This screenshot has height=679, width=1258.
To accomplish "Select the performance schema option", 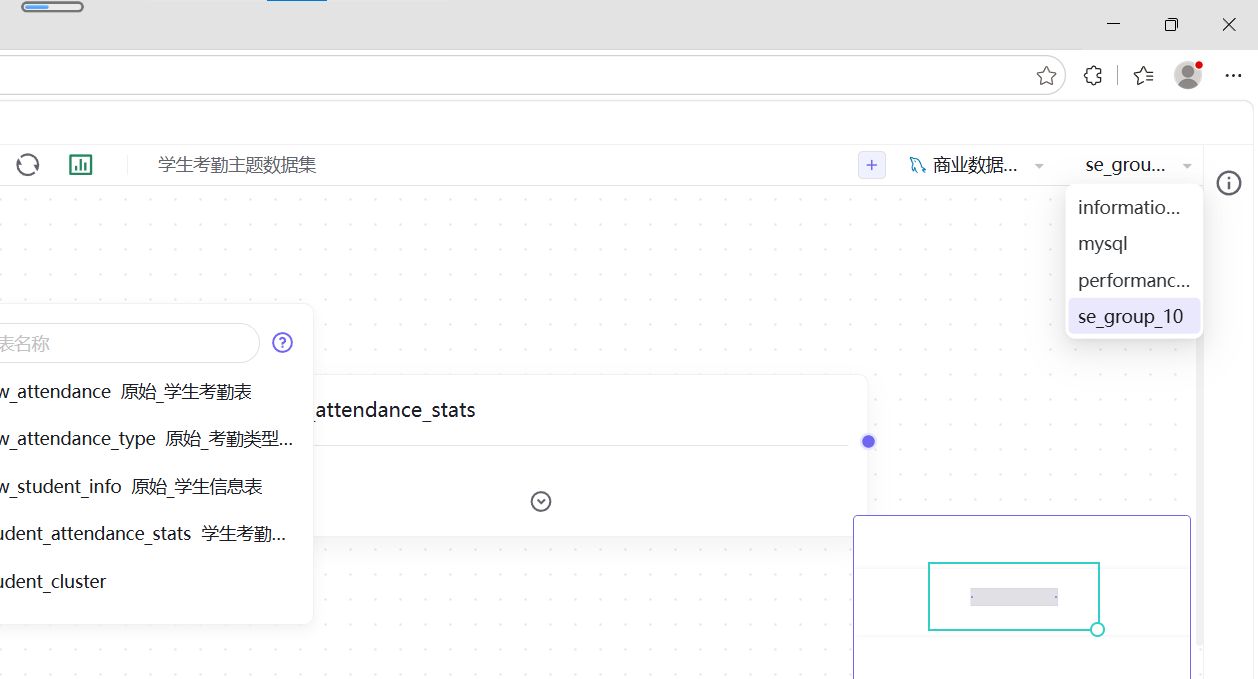I will coord(1134,281).
